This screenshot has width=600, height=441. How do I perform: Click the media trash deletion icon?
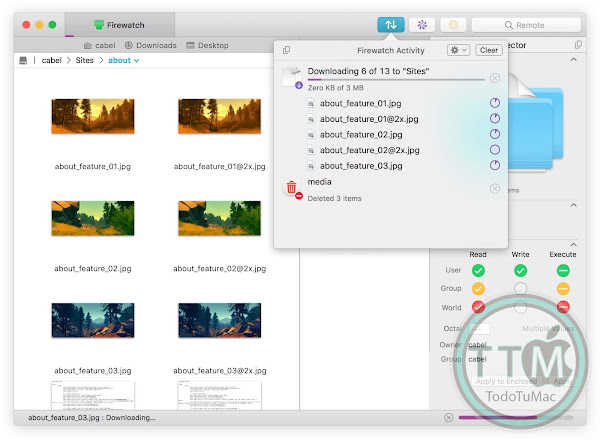[x=292, y=189]
